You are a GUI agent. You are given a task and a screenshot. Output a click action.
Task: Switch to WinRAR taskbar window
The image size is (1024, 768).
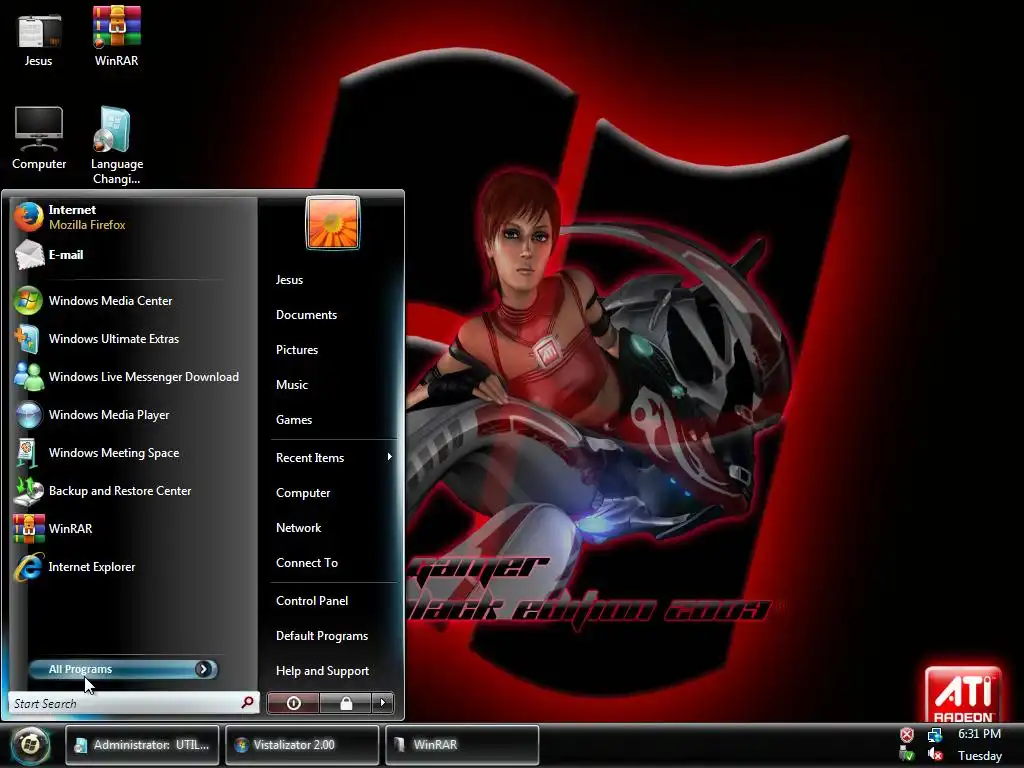pyautogui.click(x=462, y=744)
